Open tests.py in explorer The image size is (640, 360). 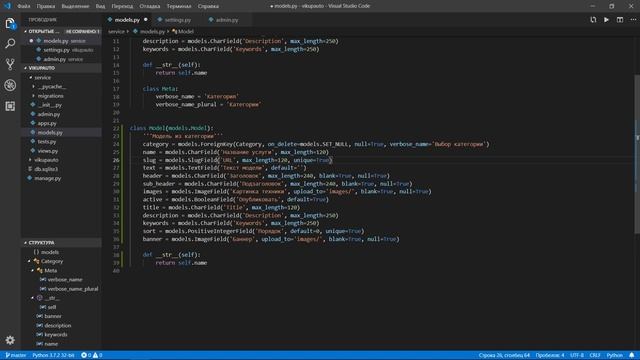[x=47, y=142]
